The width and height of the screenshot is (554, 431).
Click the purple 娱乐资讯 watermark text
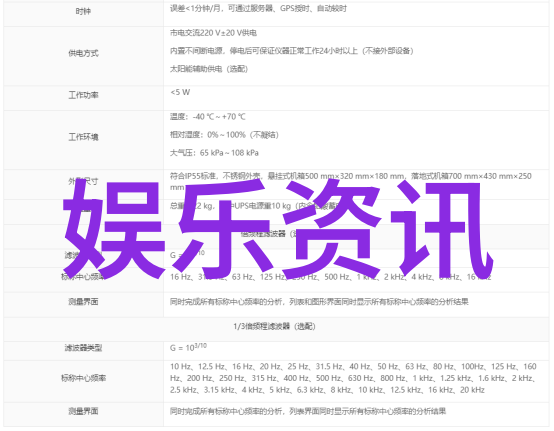click(278, 229)
